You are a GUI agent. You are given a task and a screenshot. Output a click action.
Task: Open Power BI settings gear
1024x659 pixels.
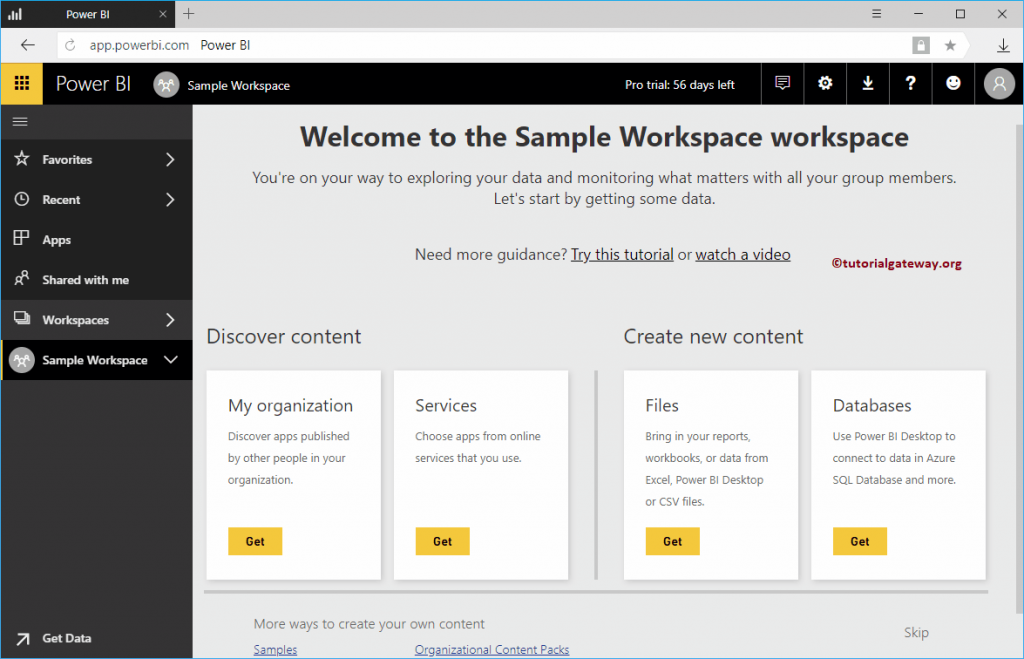coord(825,83)
